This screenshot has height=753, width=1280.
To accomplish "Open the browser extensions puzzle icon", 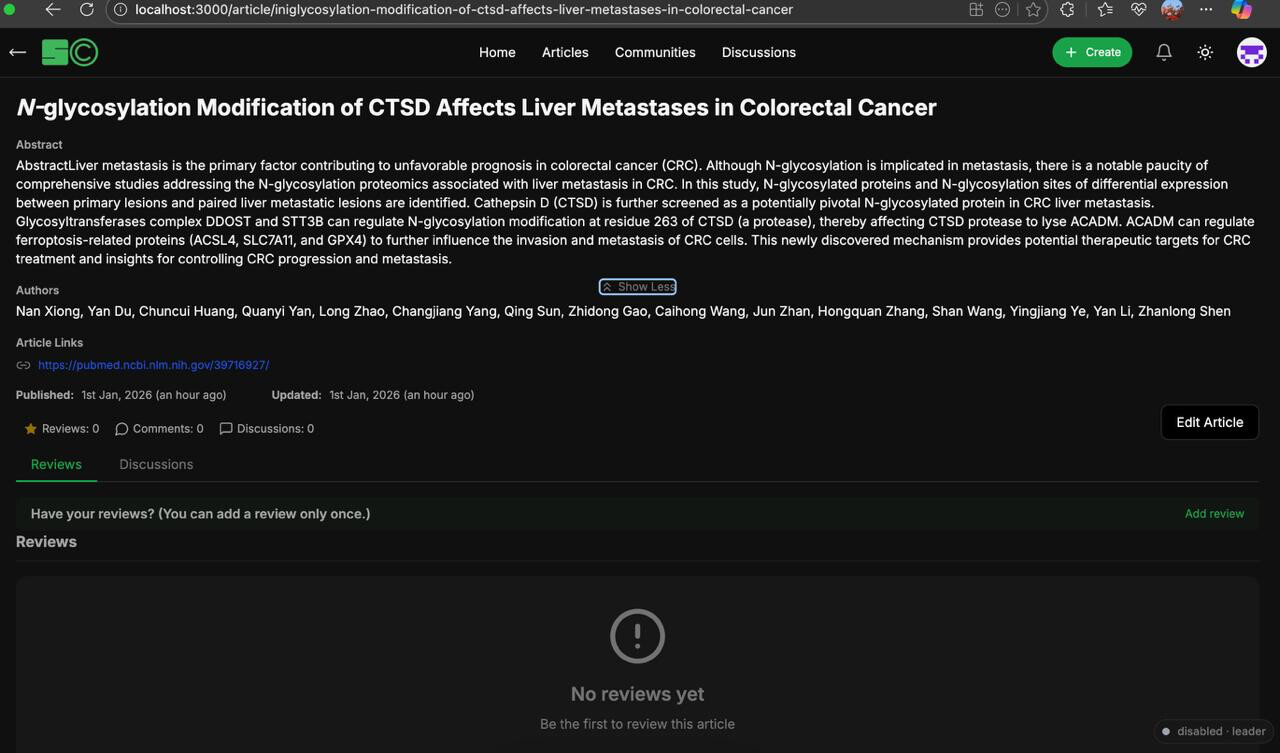I will point(1067,10).
